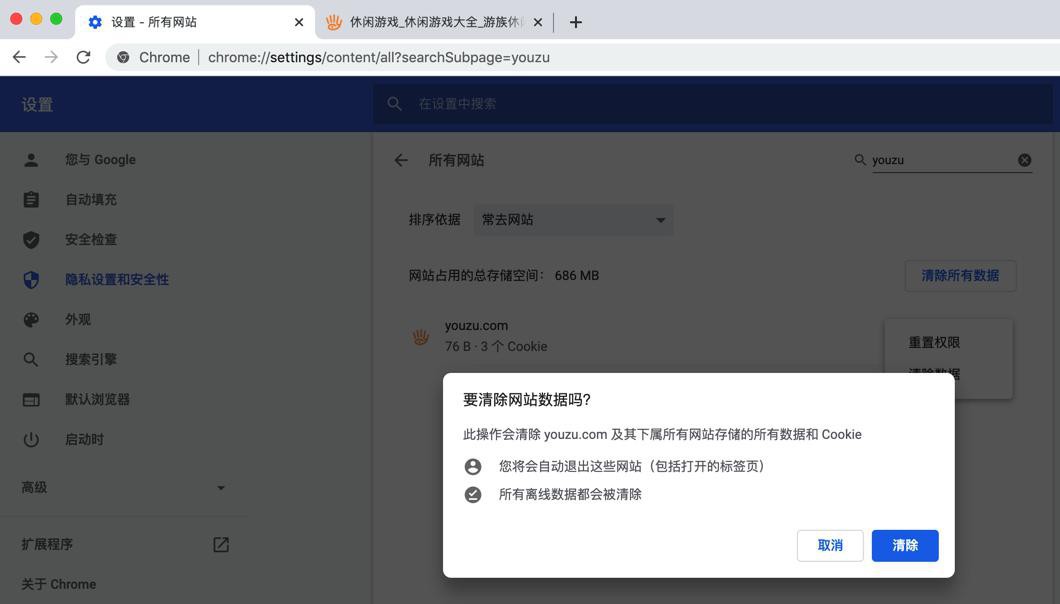The image size is (1060, 604).
Task: Switch to the 休闲游戏 browser tab
Action: coord(436,22)
